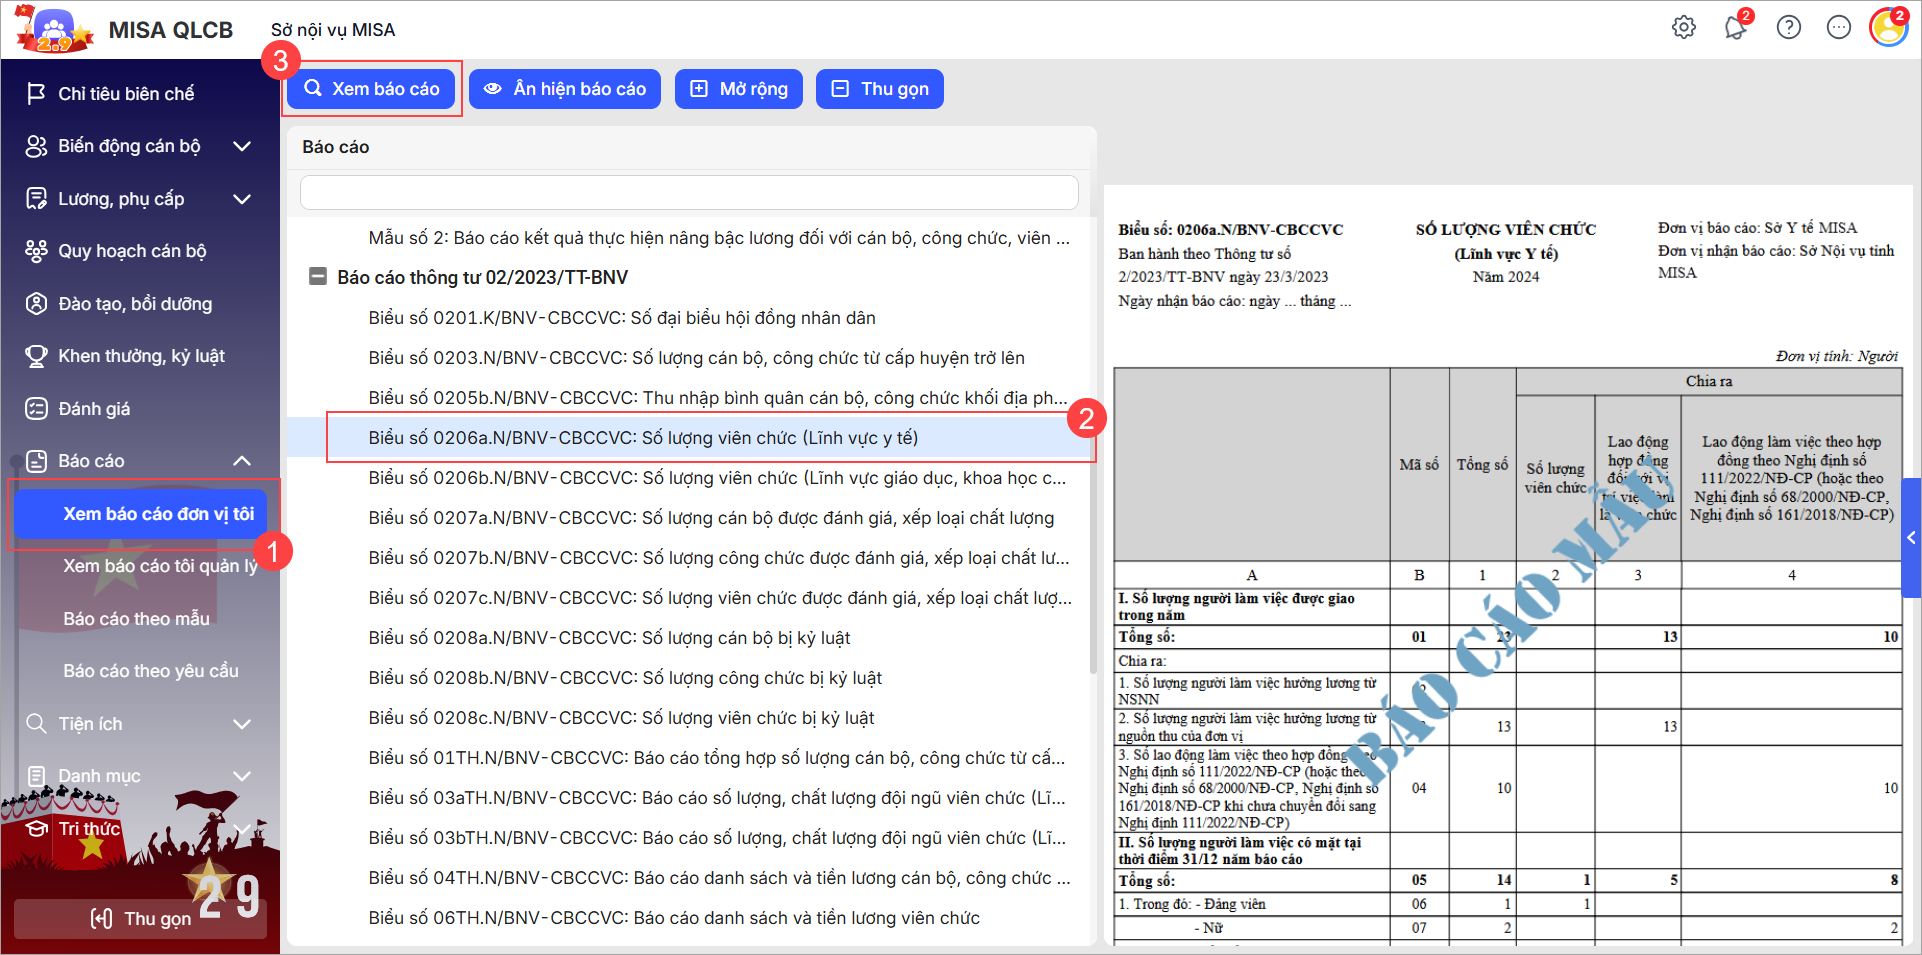Select Xem báo cáo tôi quản lý
Screen dimensions: 1922x955
[160, 566]
